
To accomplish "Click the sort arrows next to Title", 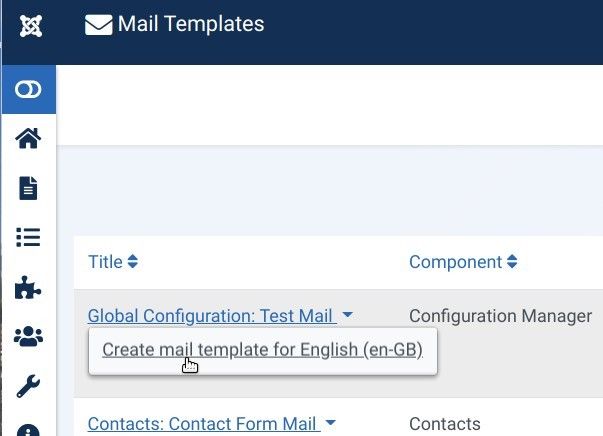I will click(133, 262).
